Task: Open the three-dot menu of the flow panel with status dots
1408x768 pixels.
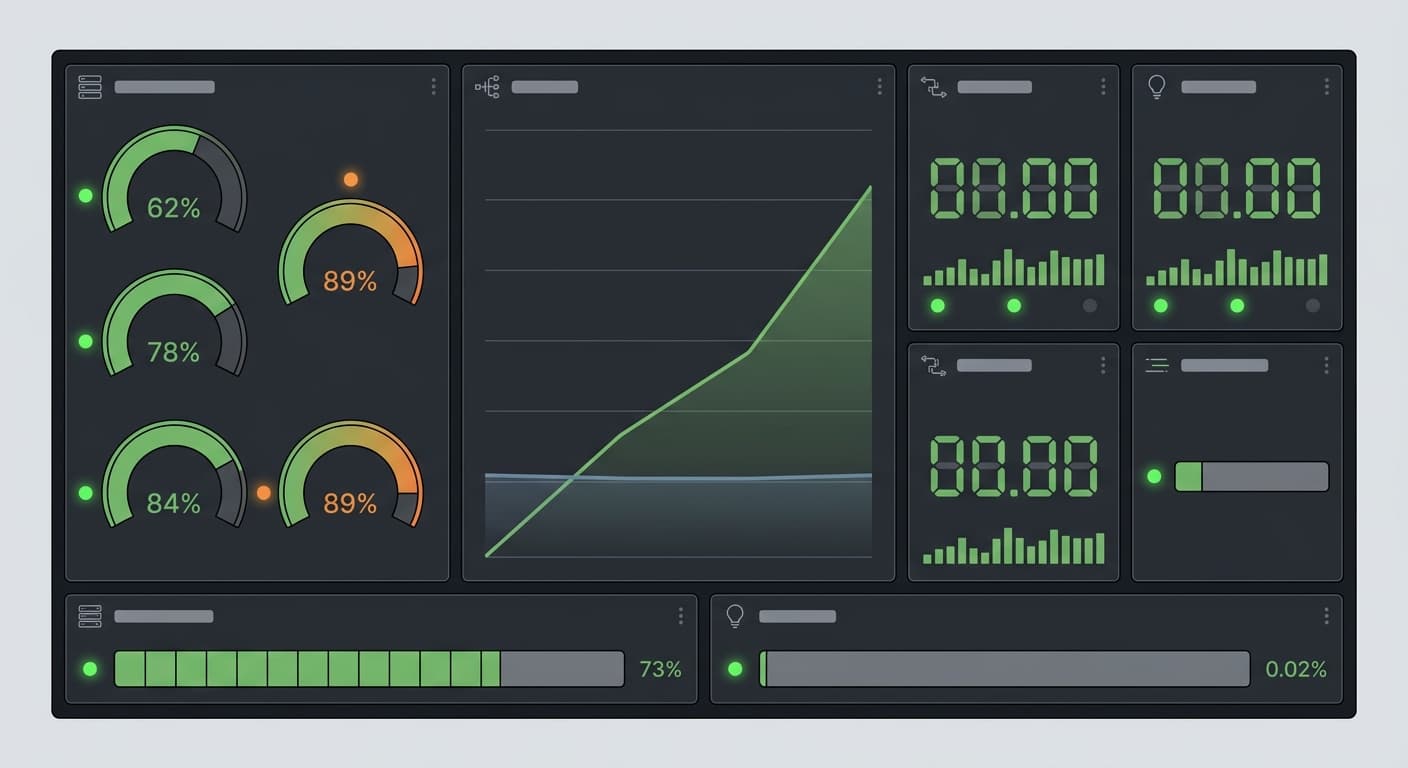Action: (x=1103, y=87)
